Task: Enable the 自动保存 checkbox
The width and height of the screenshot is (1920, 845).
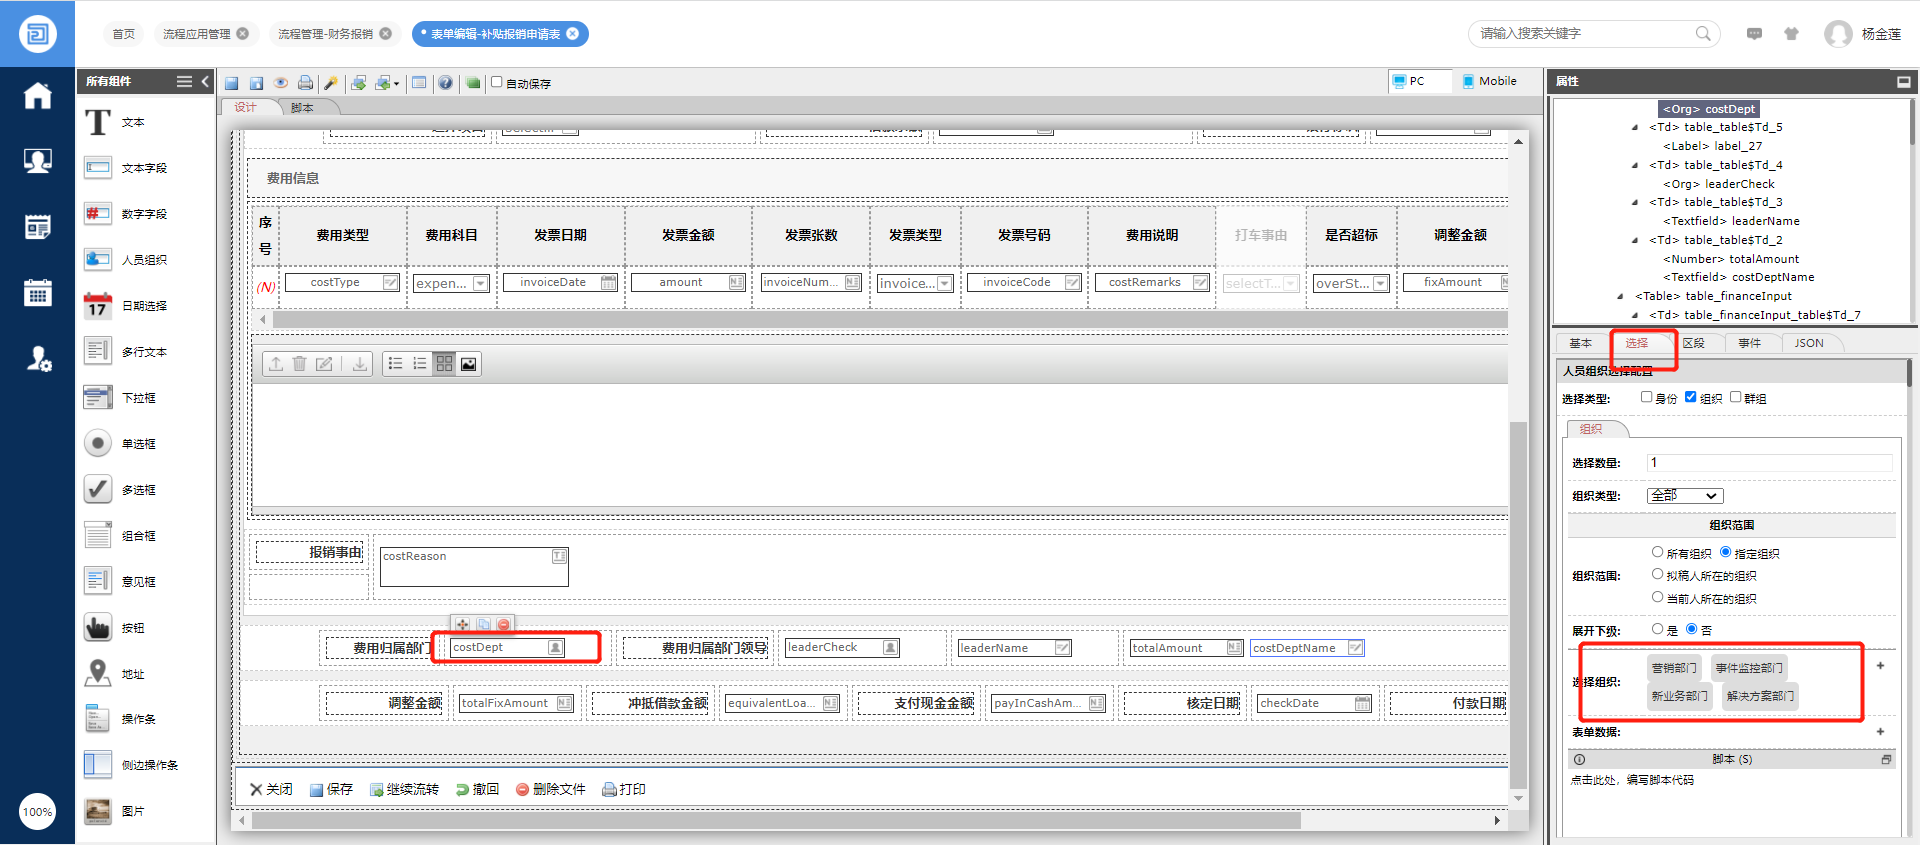Action: [x=497, y=82]
